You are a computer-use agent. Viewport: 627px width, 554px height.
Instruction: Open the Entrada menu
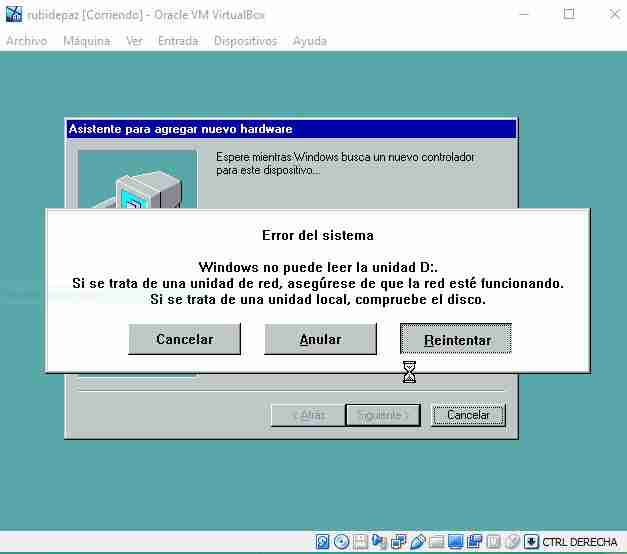point(178,41)
